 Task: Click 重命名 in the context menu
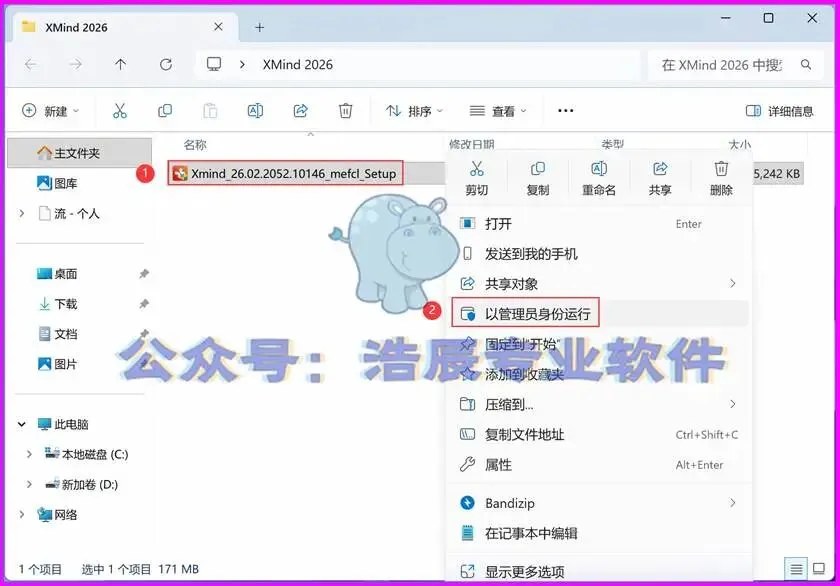[598, 178]
